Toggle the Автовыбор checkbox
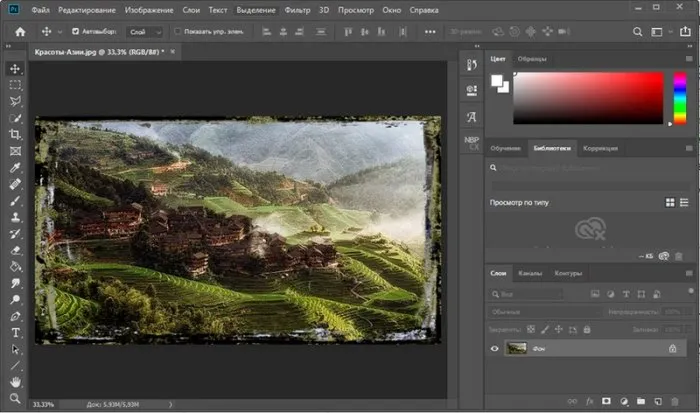The image size is (700, 413). tap(75, 31)
